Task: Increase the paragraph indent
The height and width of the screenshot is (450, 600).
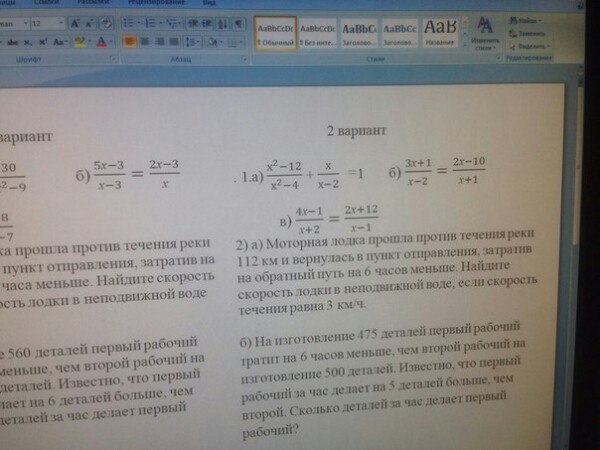Action: (207, 24)
